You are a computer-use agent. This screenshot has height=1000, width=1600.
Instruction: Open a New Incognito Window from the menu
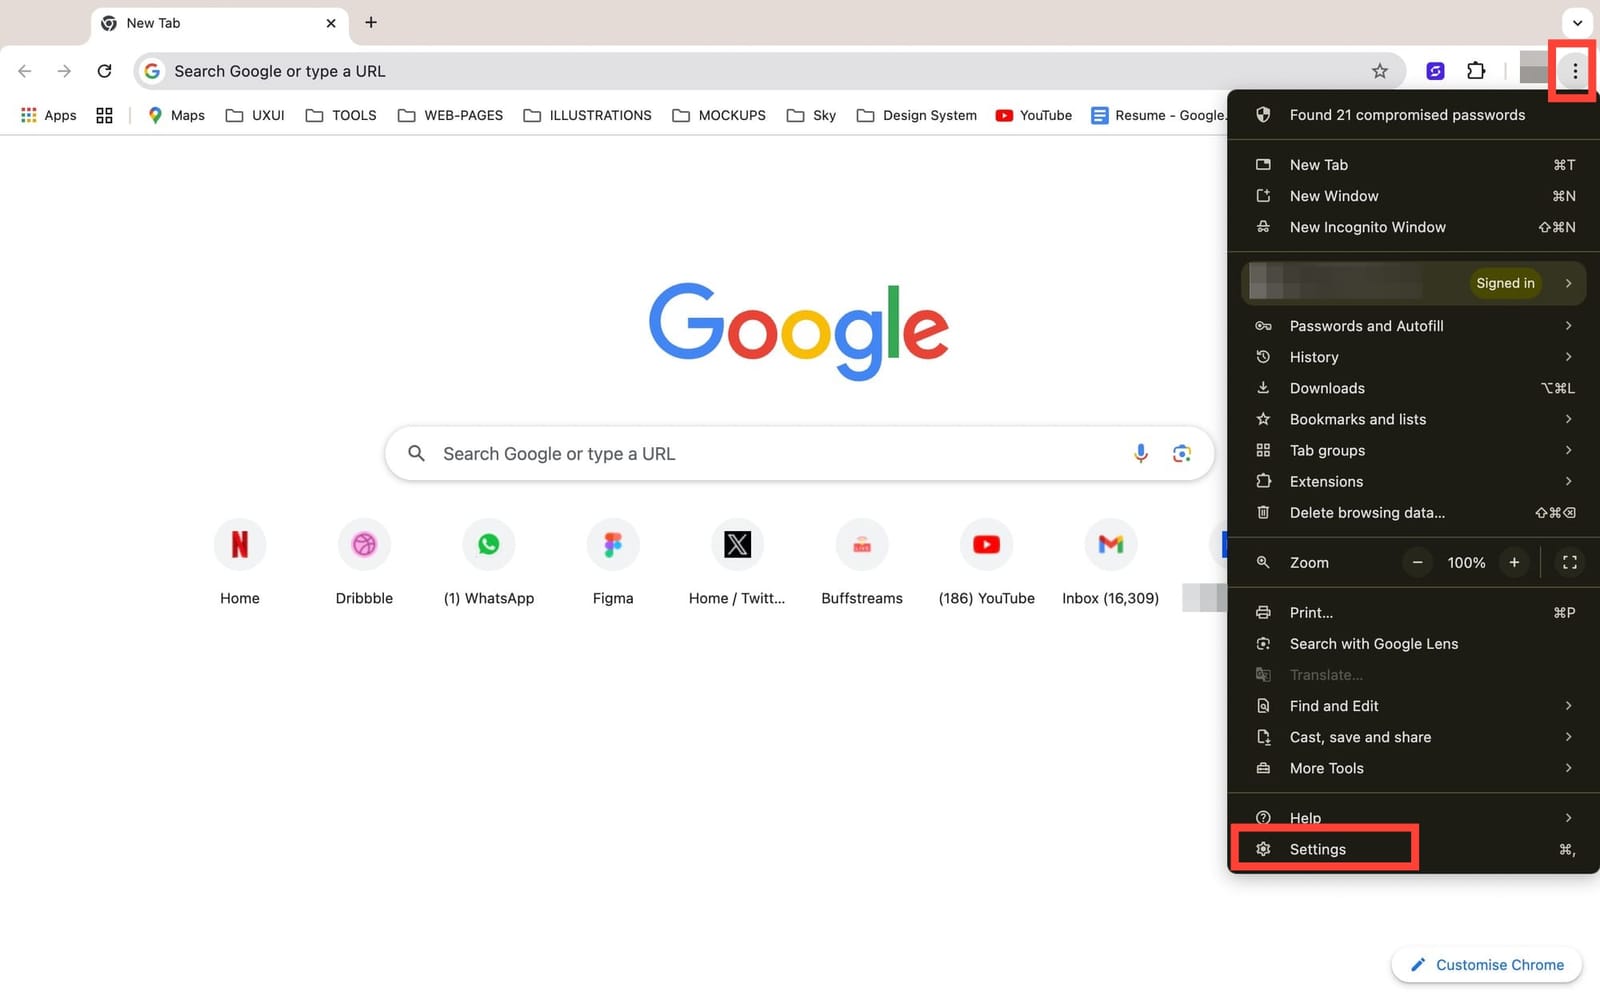point(1367,227)
